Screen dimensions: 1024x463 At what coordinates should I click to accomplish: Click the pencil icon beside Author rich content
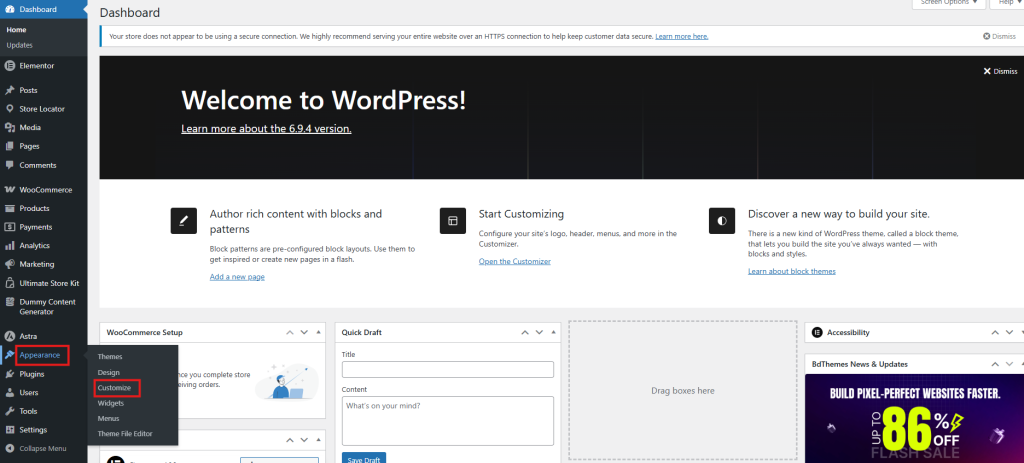[184, 221]
